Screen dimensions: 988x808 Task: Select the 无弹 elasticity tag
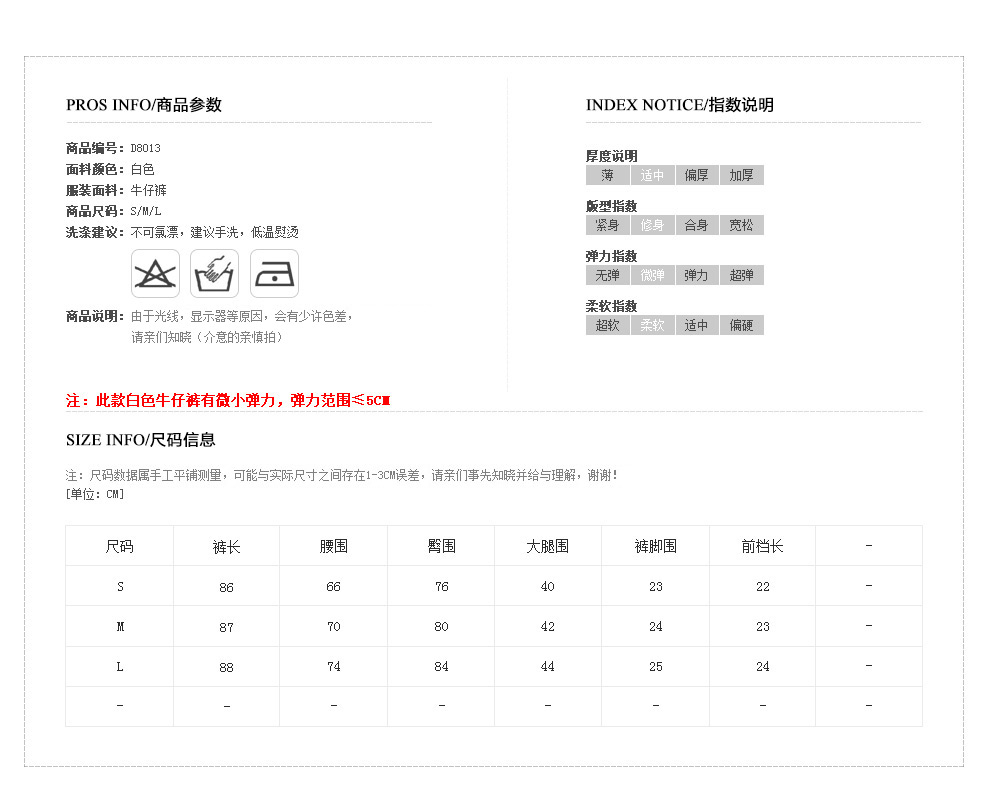[x=607, y=275]
